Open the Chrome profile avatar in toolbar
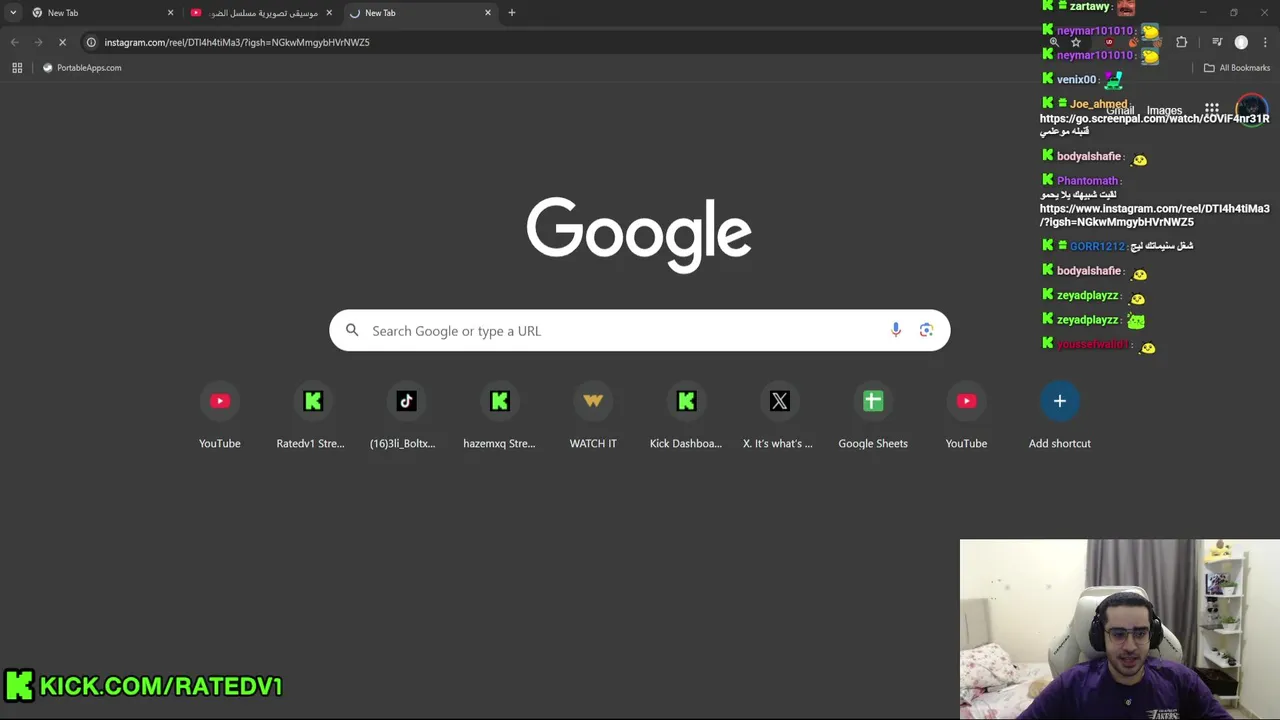This screenshot has width=1280, height=720. click(x=1241, y=42)
